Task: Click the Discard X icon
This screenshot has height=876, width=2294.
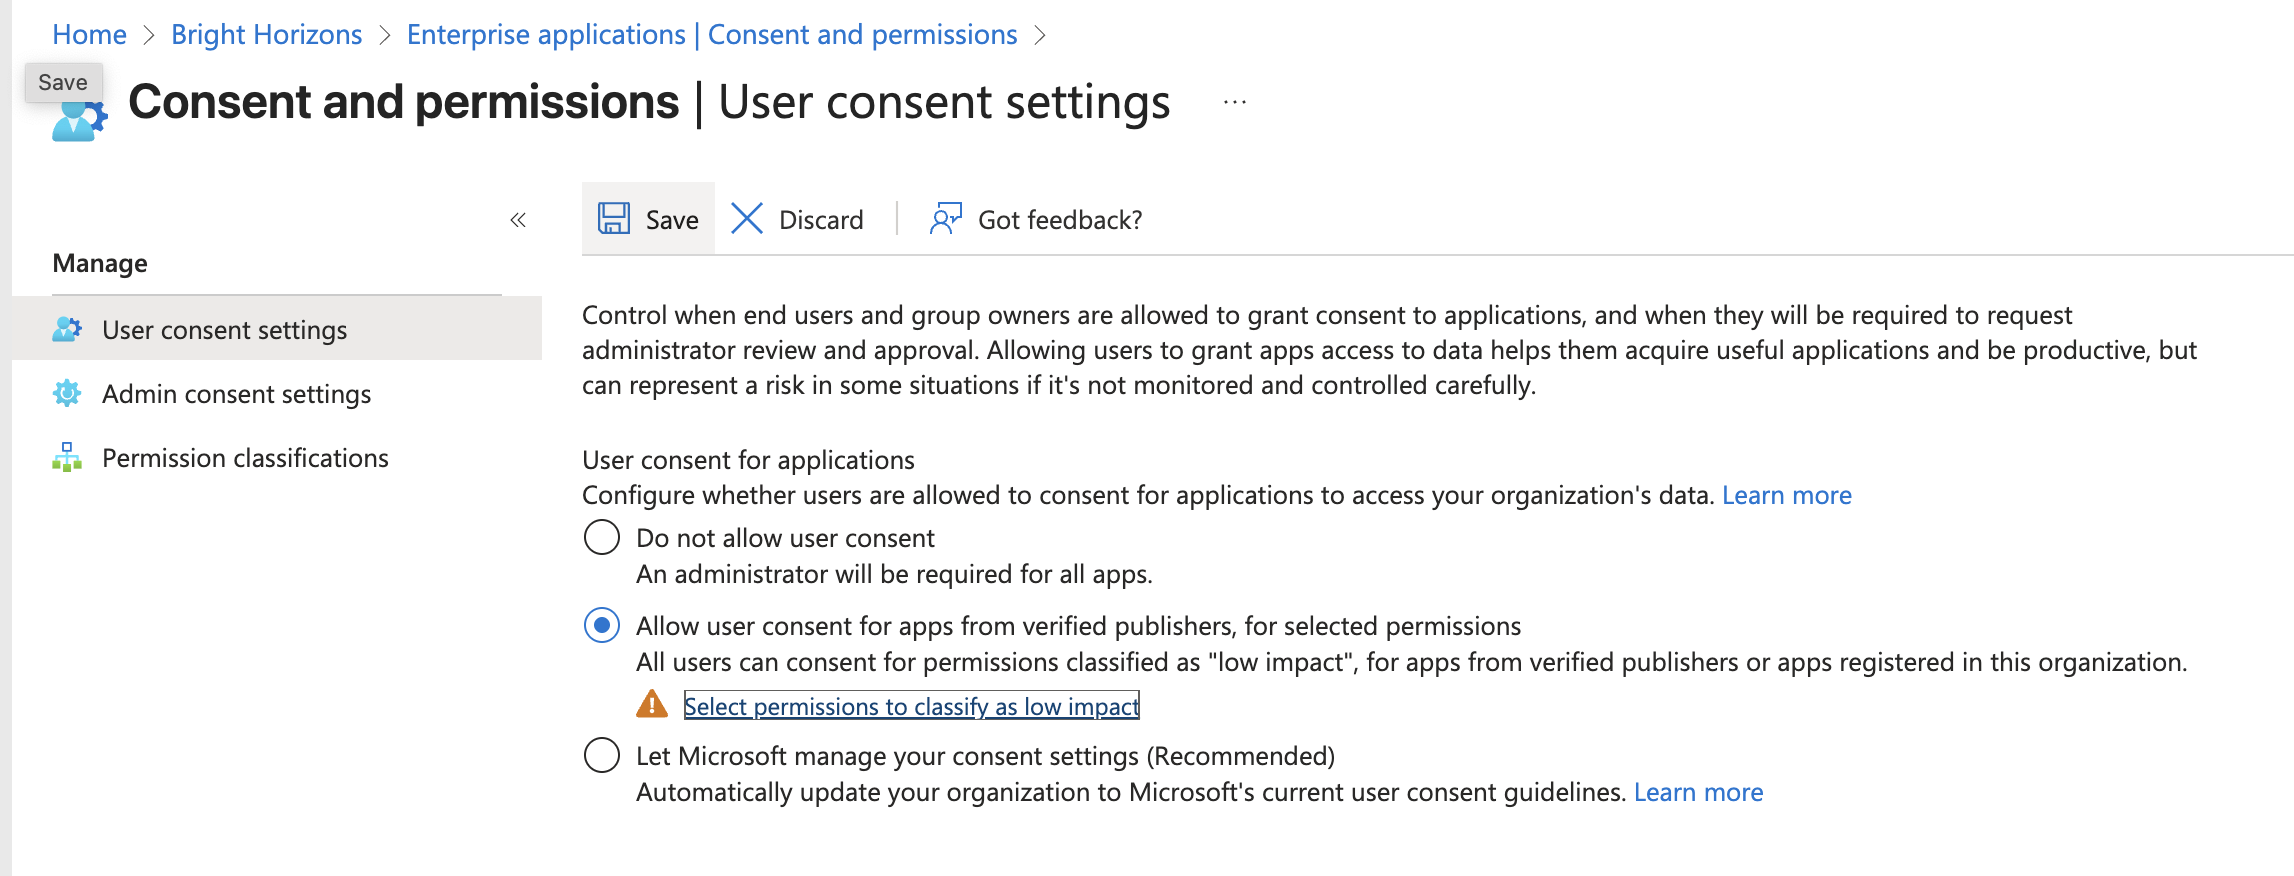Action: [x=746, y=218]
